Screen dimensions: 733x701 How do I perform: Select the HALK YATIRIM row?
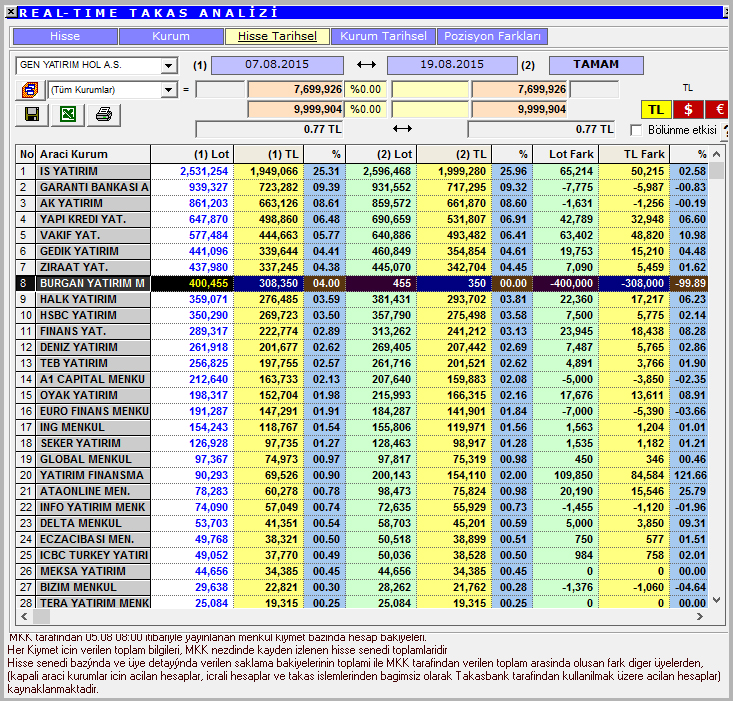click(362, 300)
